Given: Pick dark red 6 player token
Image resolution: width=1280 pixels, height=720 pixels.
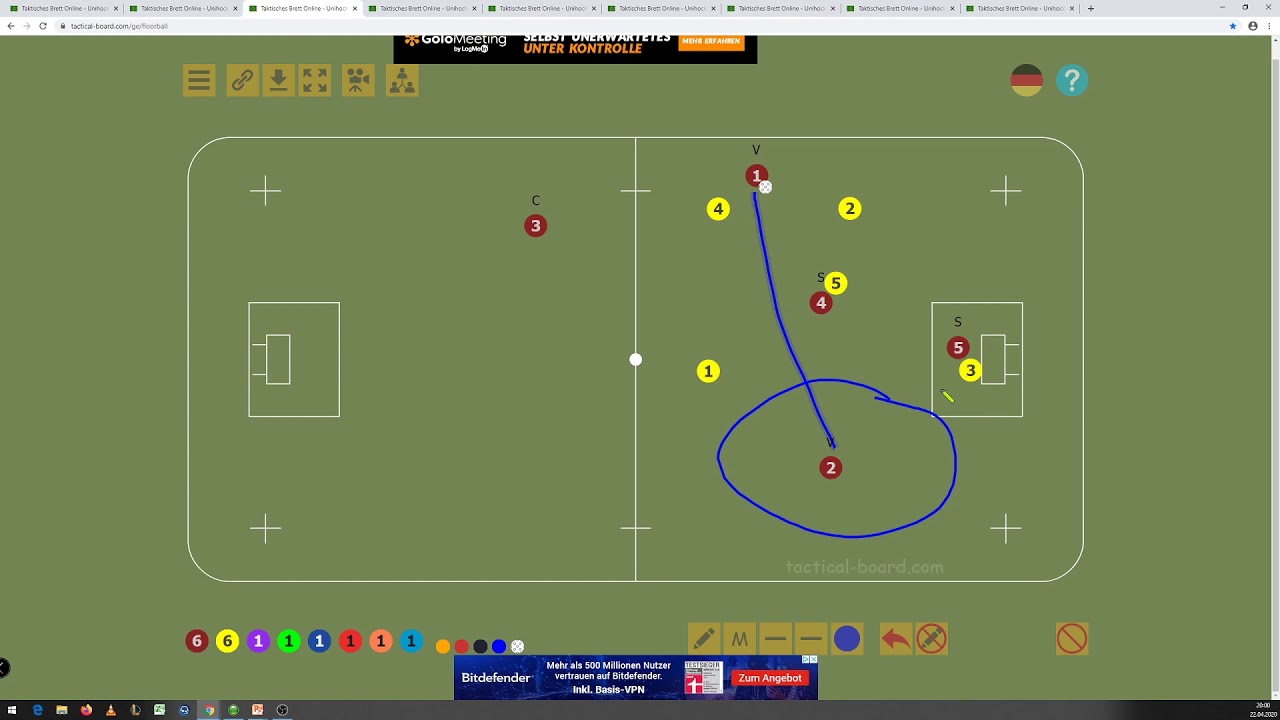Looking at the screenshot, I should [x=197, y=642].
